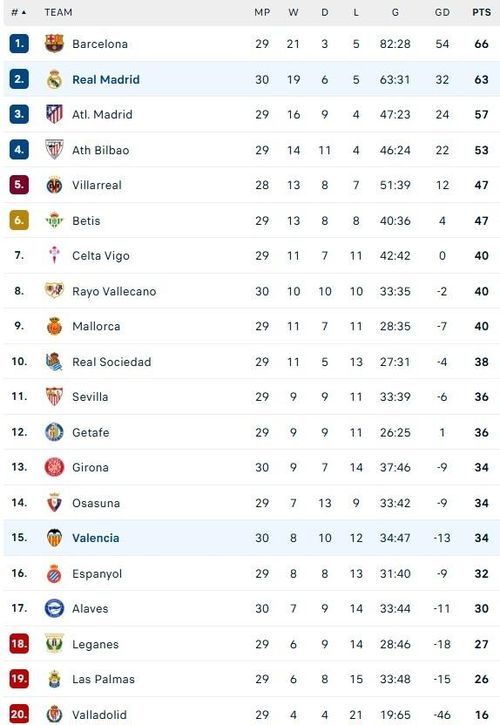Open the Ath Bilbao team link
This screenshot has width=500, height=725.
coord(100,150)
